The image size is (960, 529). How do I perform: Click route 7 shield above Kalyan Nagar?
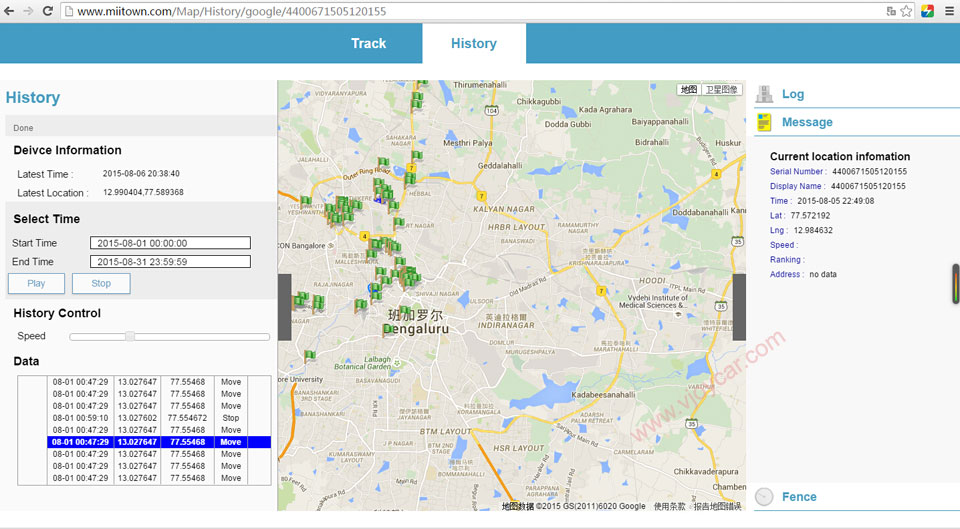482,197
